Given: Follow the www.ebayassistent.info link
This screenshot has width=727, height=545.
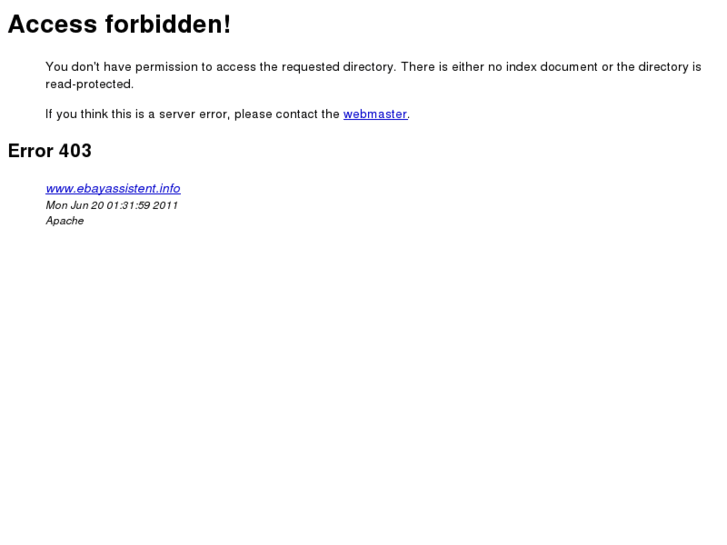Looking at the screenshot, I should 113,188.
